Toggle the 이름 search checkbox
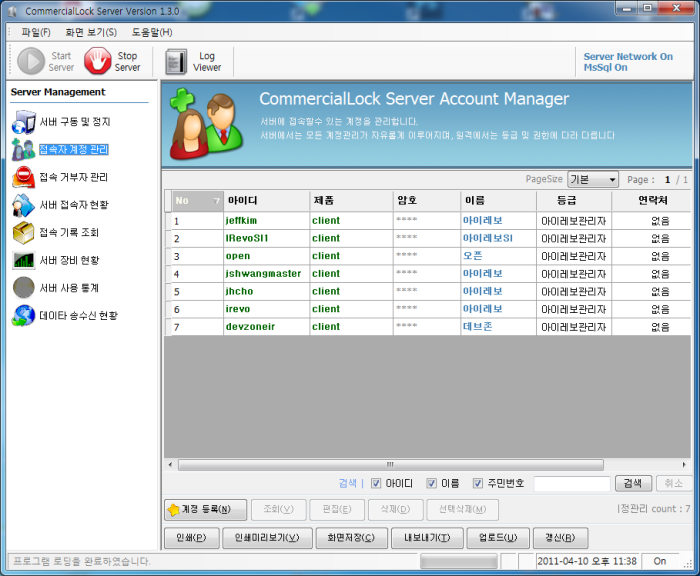 pyautogui.click(x=431, y=483)
